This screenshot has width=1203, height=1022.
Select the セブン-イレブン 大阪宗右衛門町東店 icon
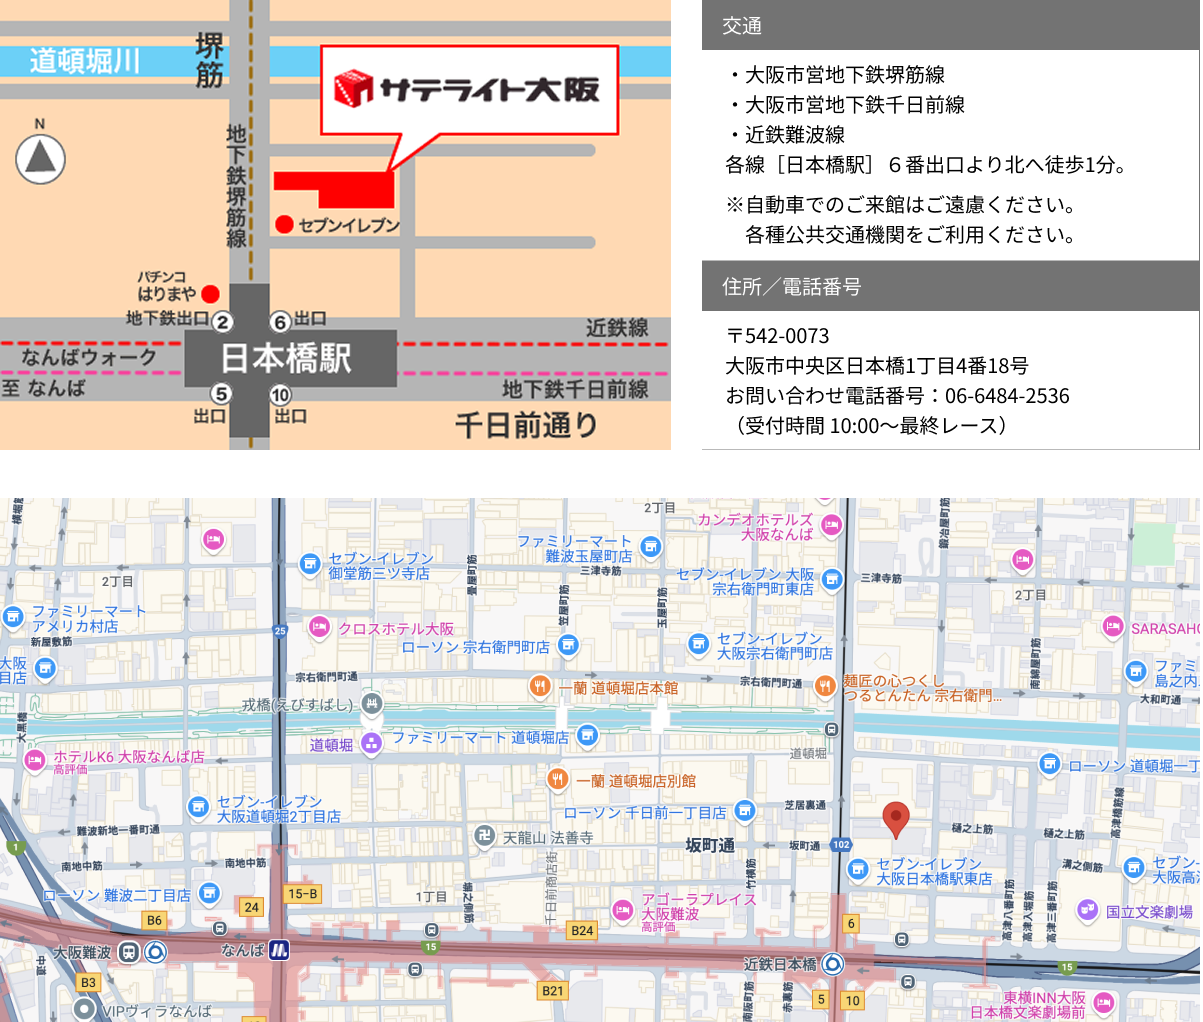[x=832, y=581]
